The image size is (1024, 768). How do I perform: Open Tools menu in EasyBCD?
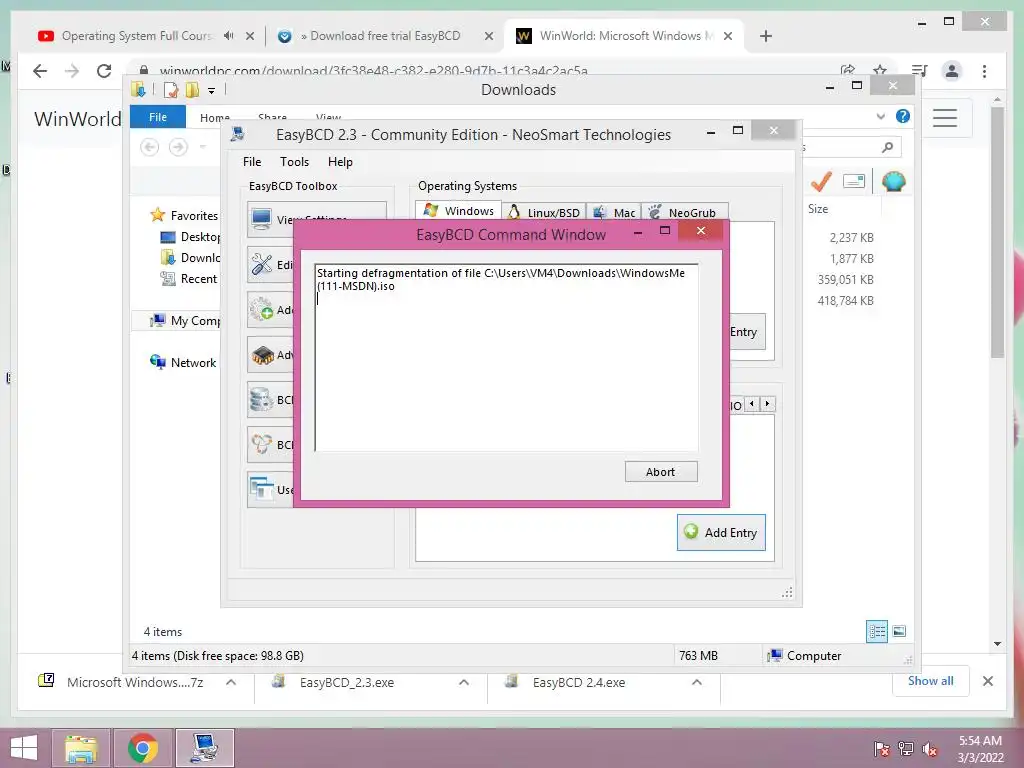pyautogui.click(x=294, y=161)
